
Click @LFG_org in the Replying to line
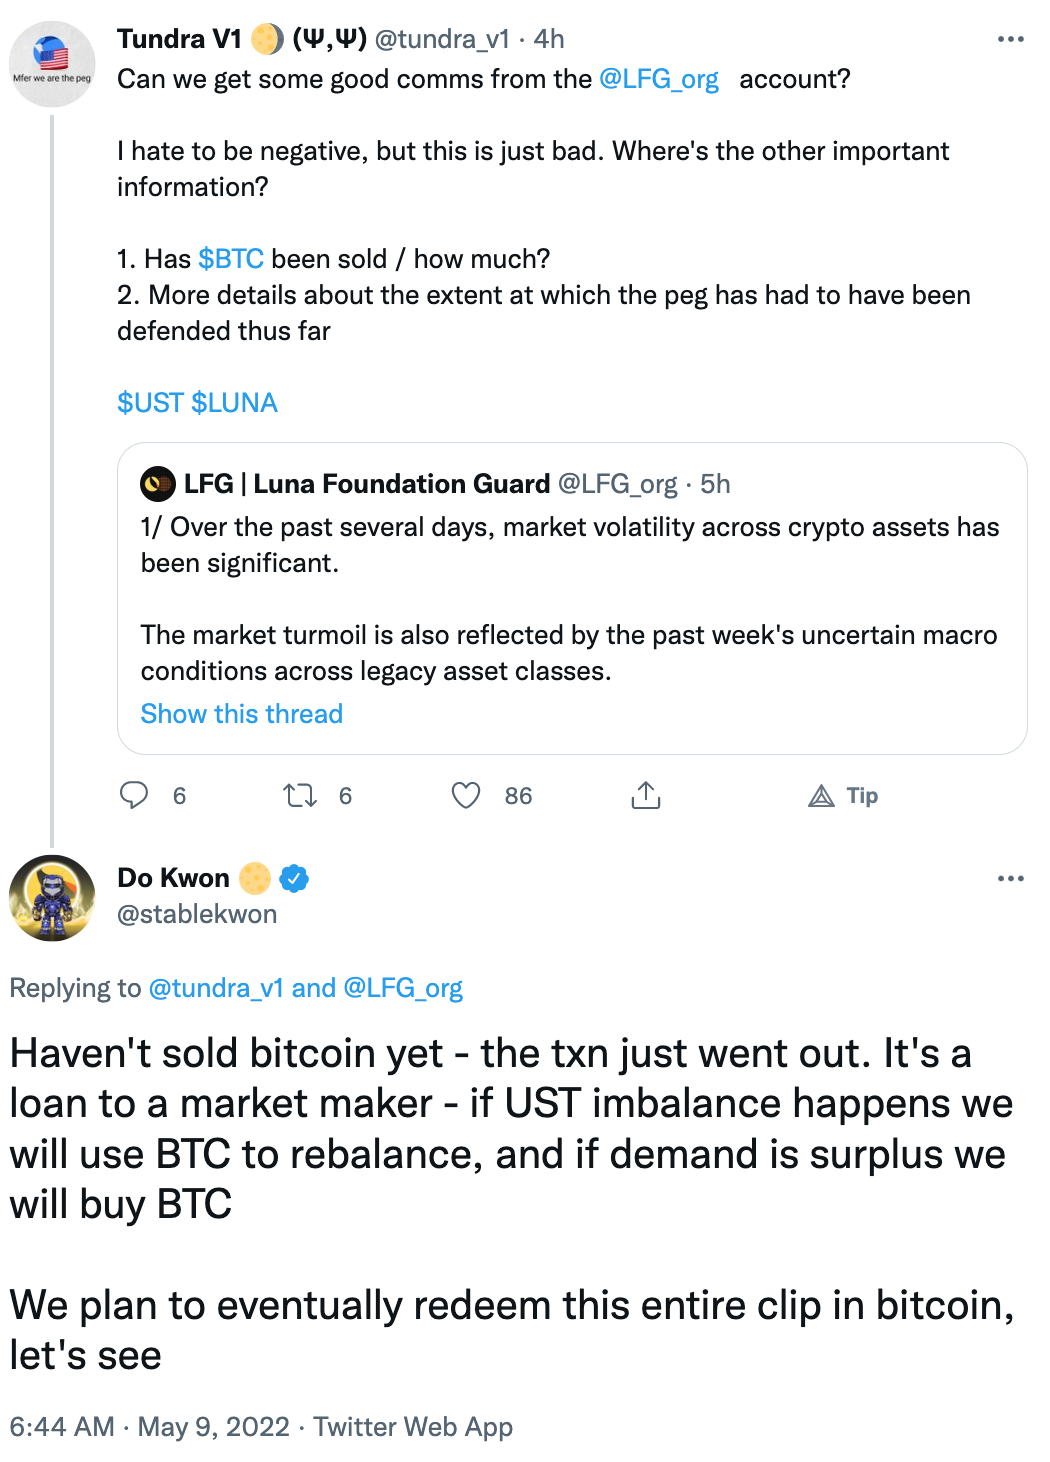tap(403, 988)
